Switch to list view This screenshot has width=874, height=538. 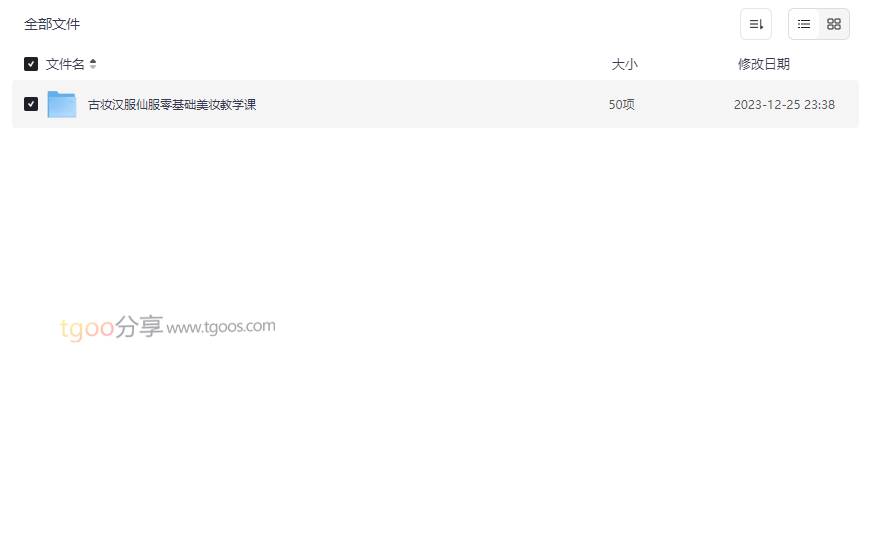pos(803,24)
